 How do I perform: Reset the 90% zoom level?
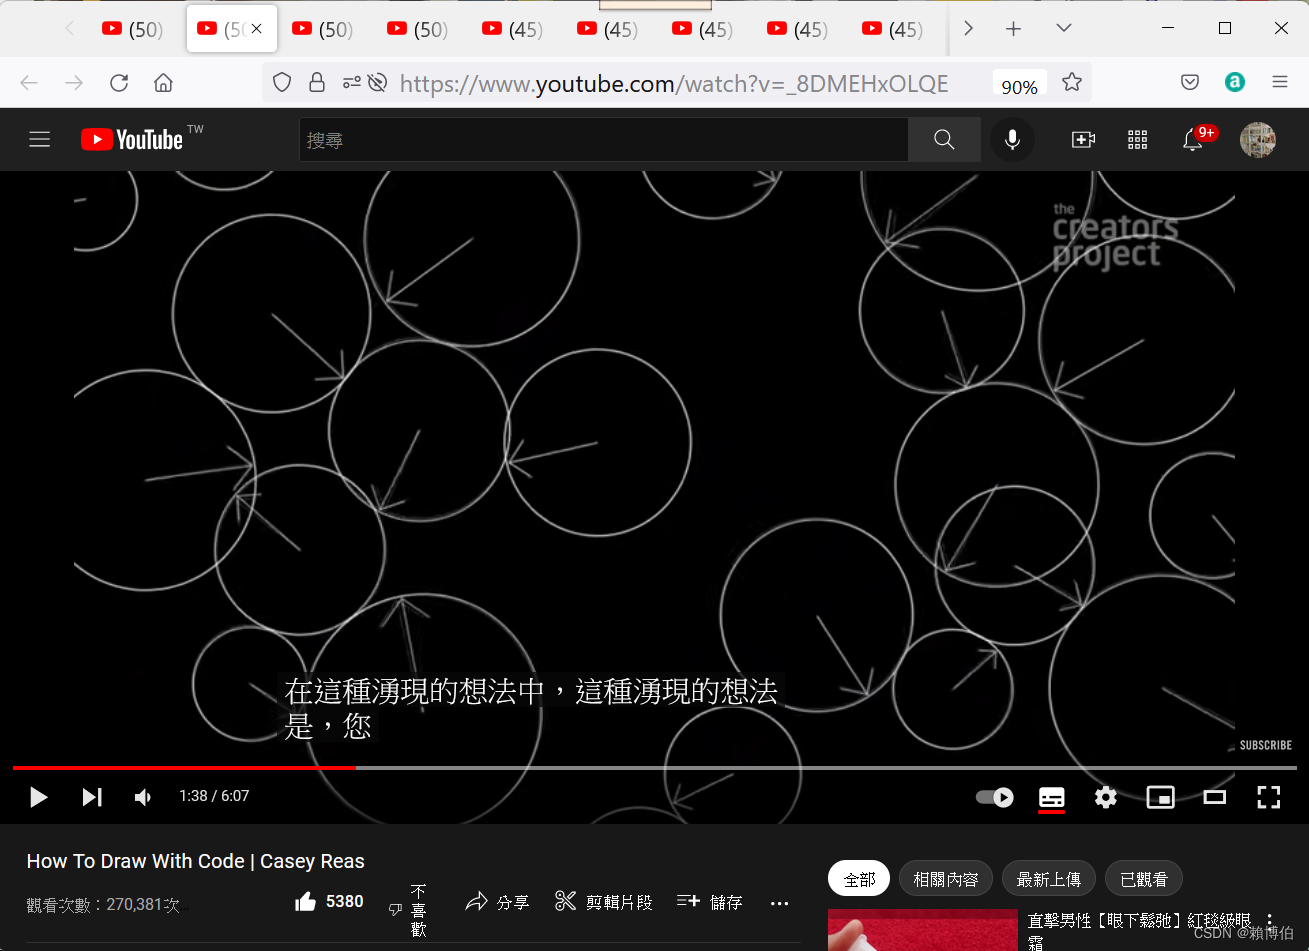pyautogui.click(x=1019, y=86)
